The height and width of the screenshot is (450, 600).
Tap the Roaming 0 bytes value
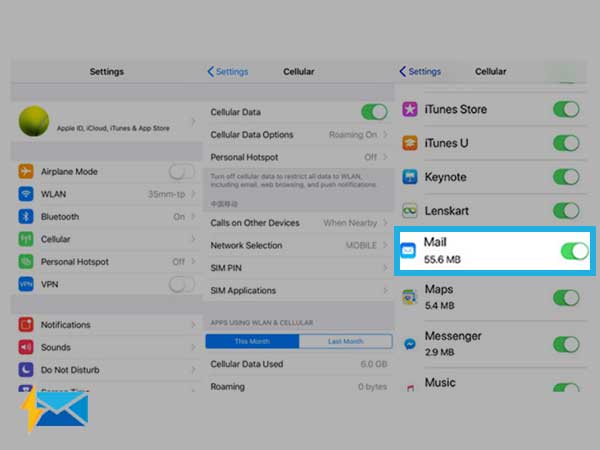coord(372,386)
